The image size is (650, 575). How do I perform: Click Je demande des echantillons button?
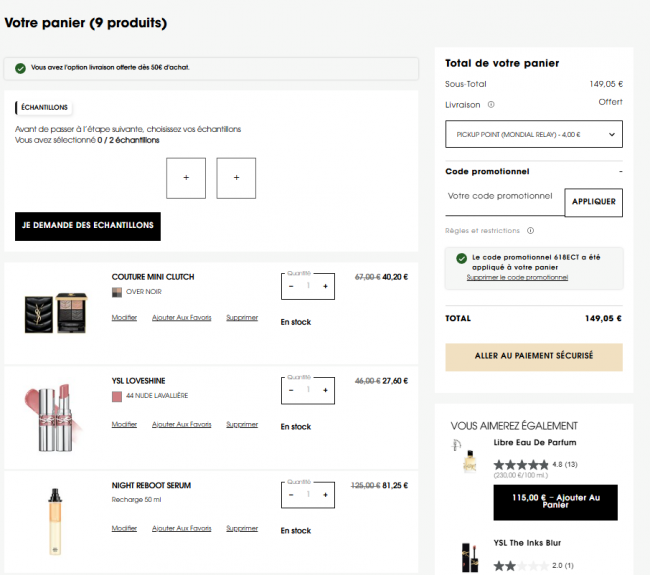click(x=88, y=226)
